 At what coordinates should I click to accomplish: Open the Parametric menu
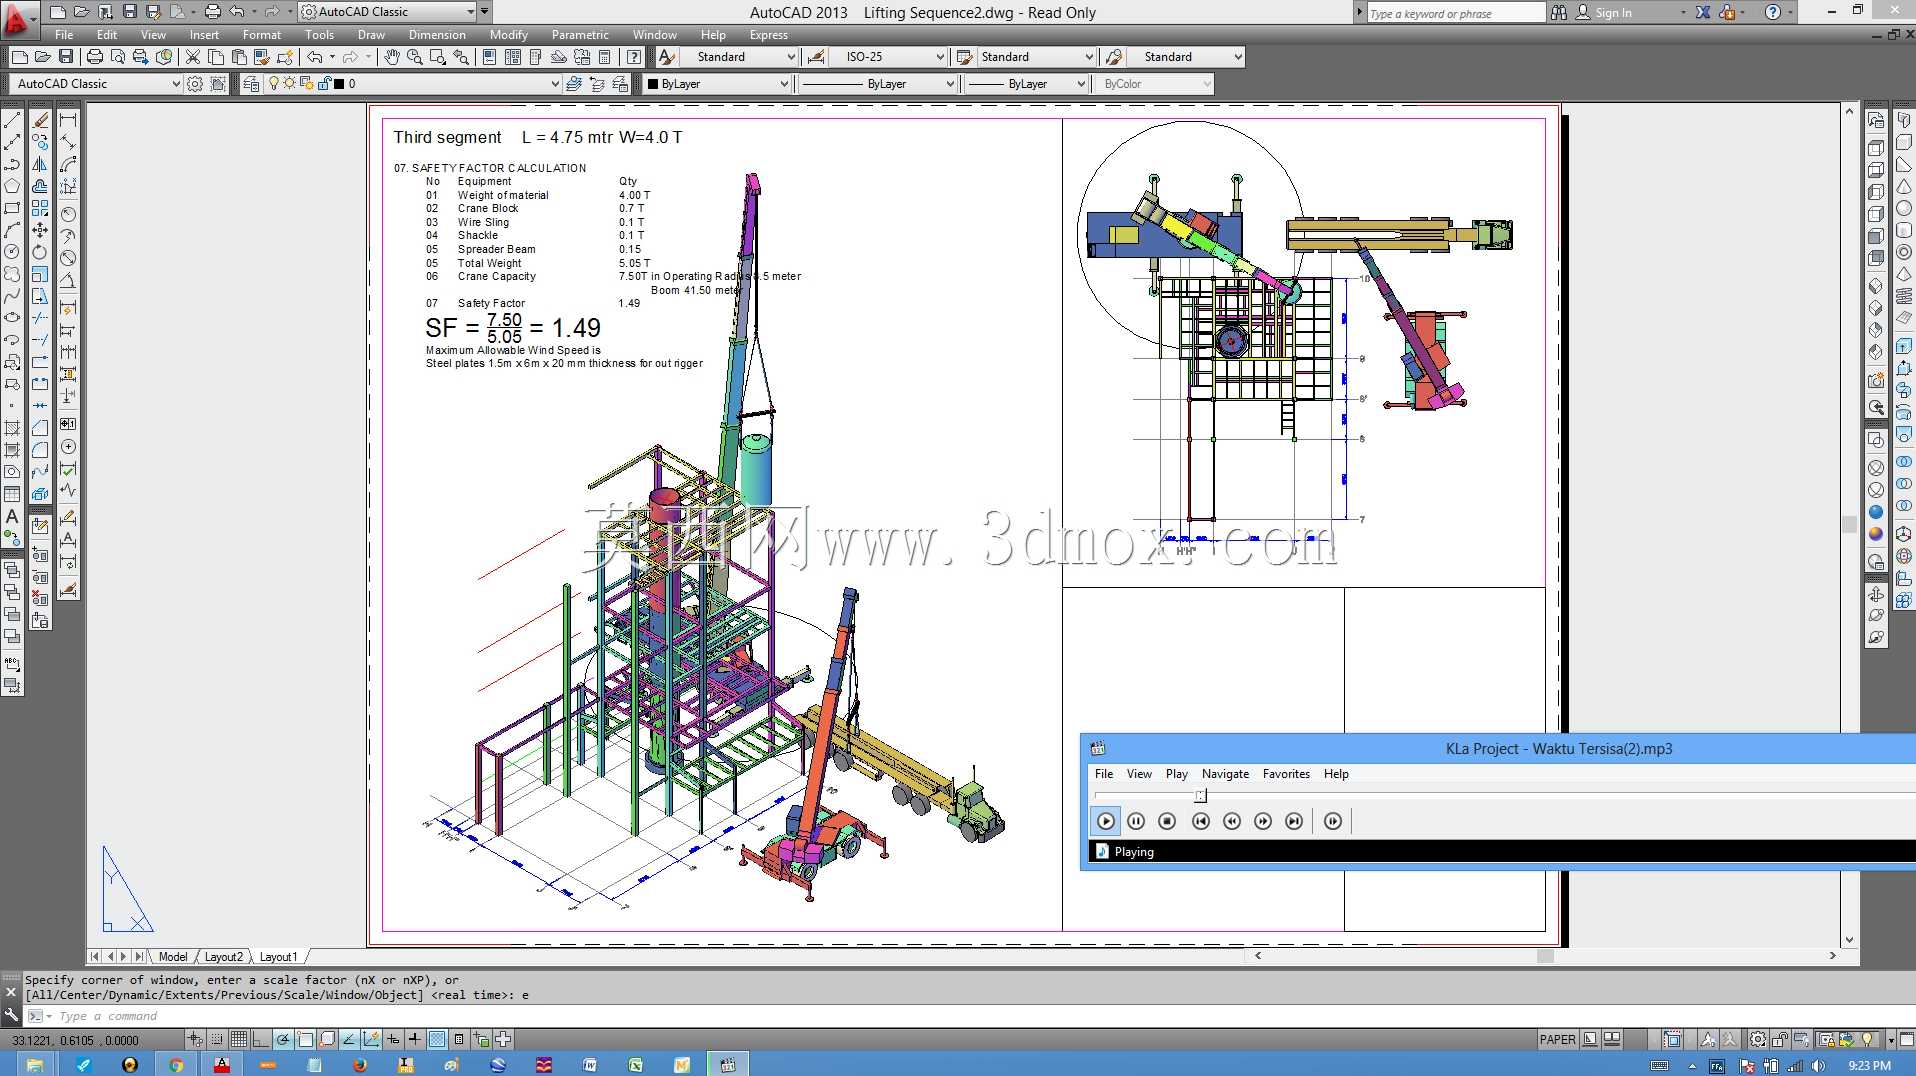[x=580, y=35]
